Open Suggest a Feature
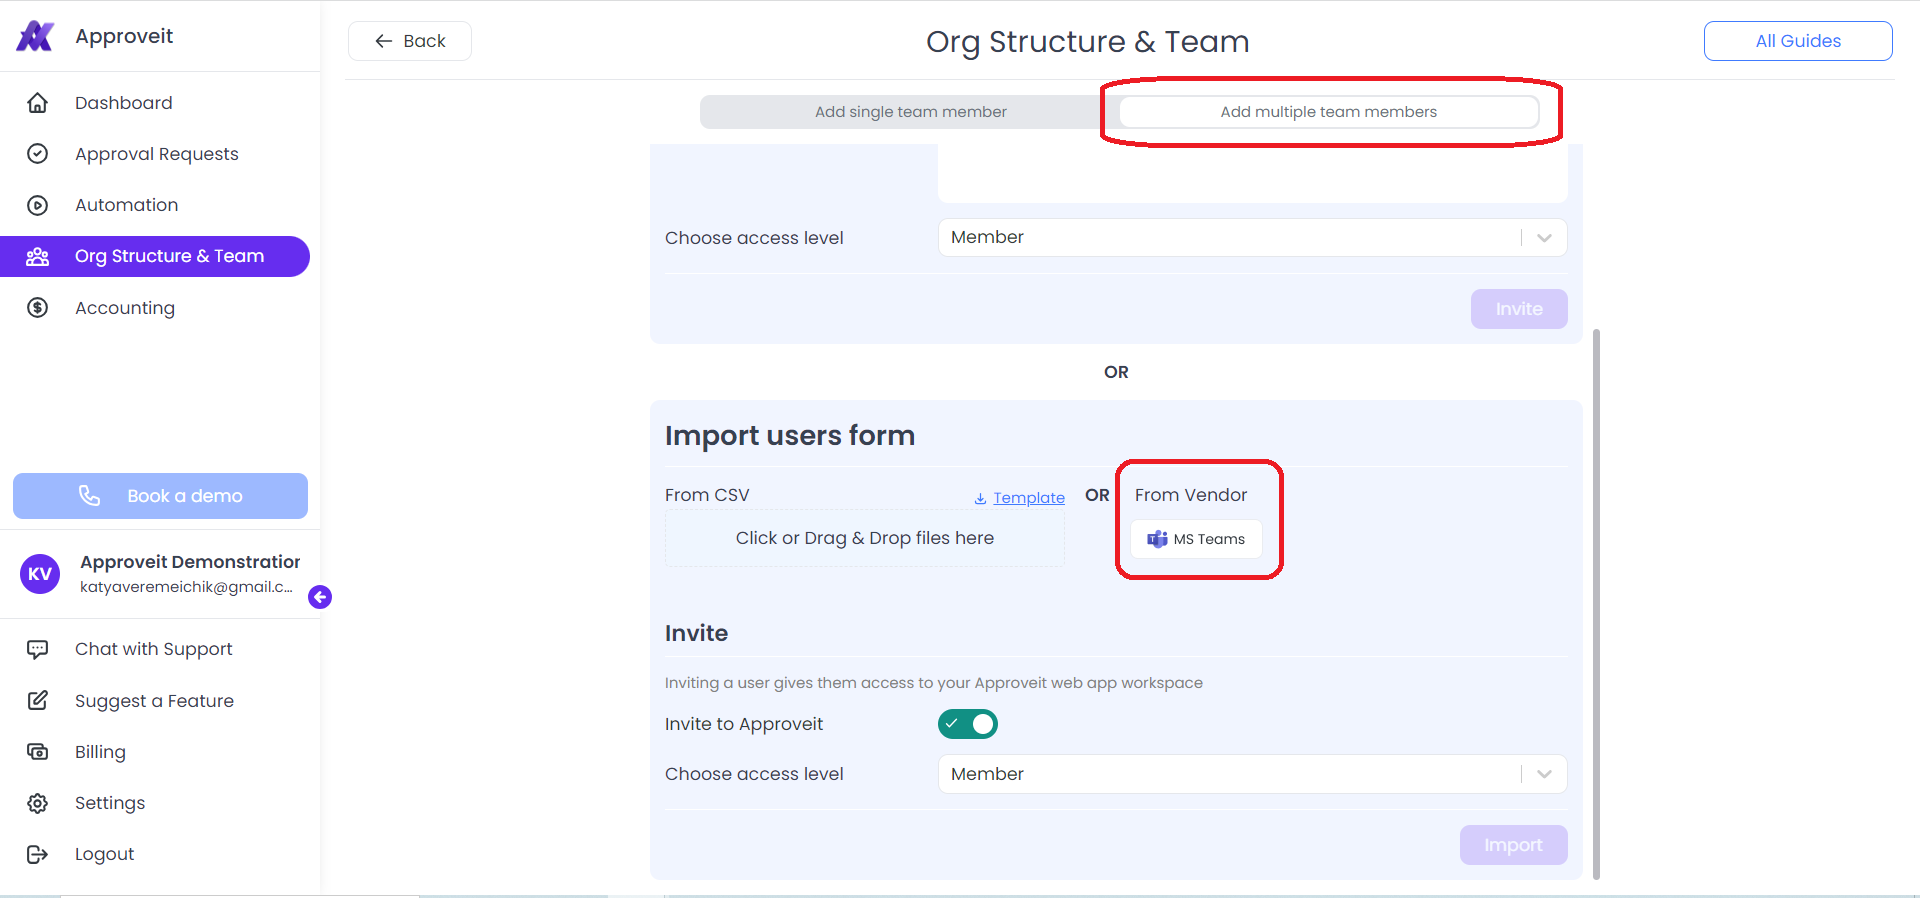 155,701
